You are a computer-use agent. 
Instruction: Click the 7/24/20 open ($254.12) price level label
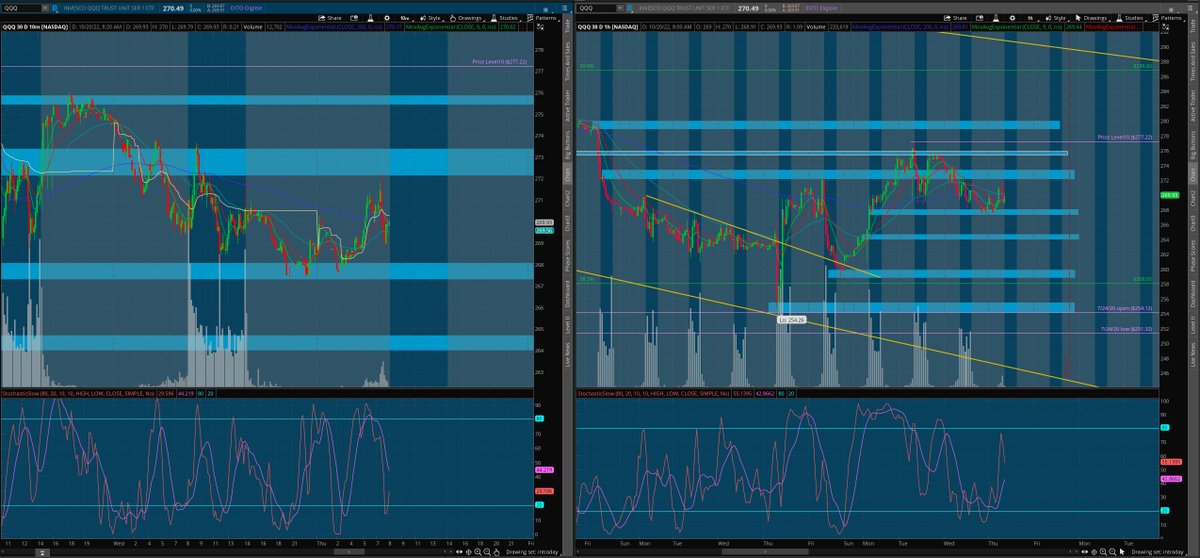[1125, 308]
